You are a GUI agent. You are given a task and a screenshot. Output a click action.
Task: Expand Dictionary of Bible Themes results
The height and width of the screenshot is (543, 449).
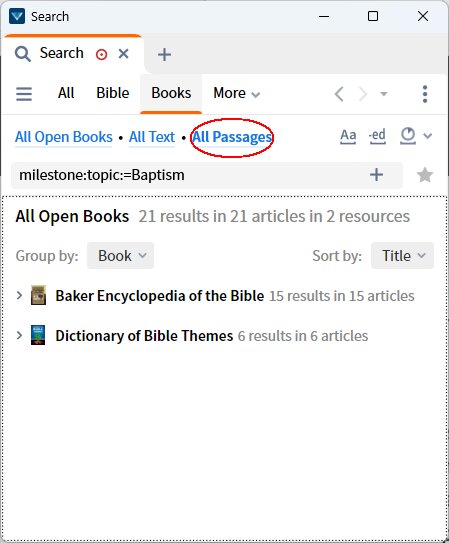[x=19, y=335]
